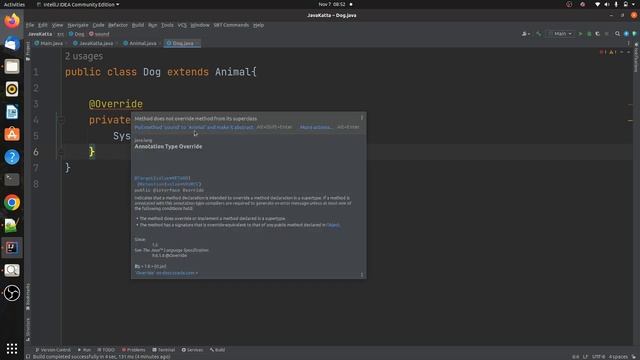
Task: Open the Code menu
Action: 98,25
